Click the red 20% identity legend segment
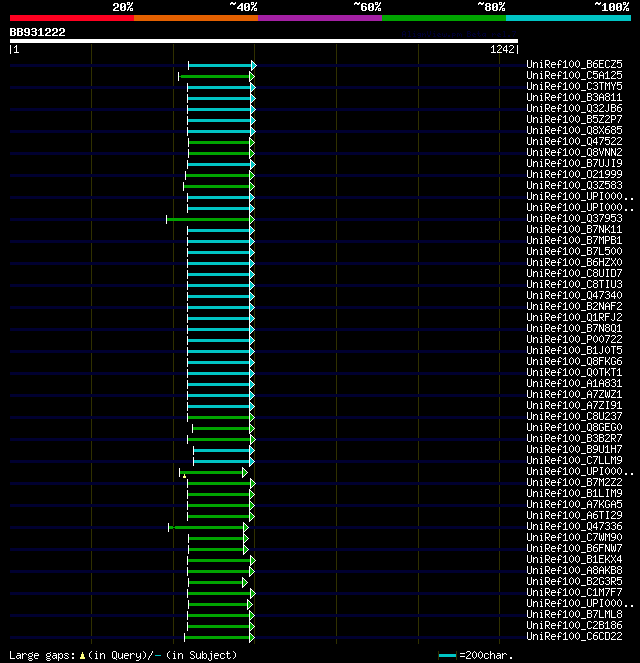The image size is (640, 663). tap(72, 18)
